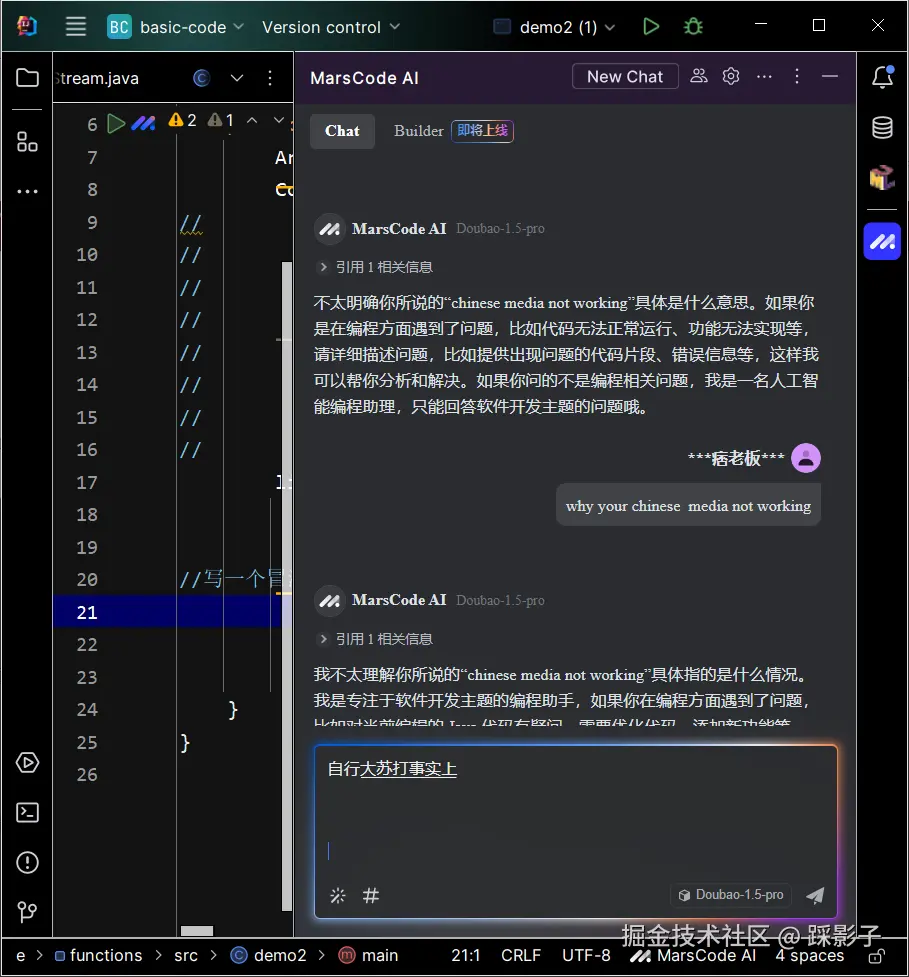This screenshot has height=977, width=909.
Task: Open the Project folder icon in left sidebar
Action: 27,77
